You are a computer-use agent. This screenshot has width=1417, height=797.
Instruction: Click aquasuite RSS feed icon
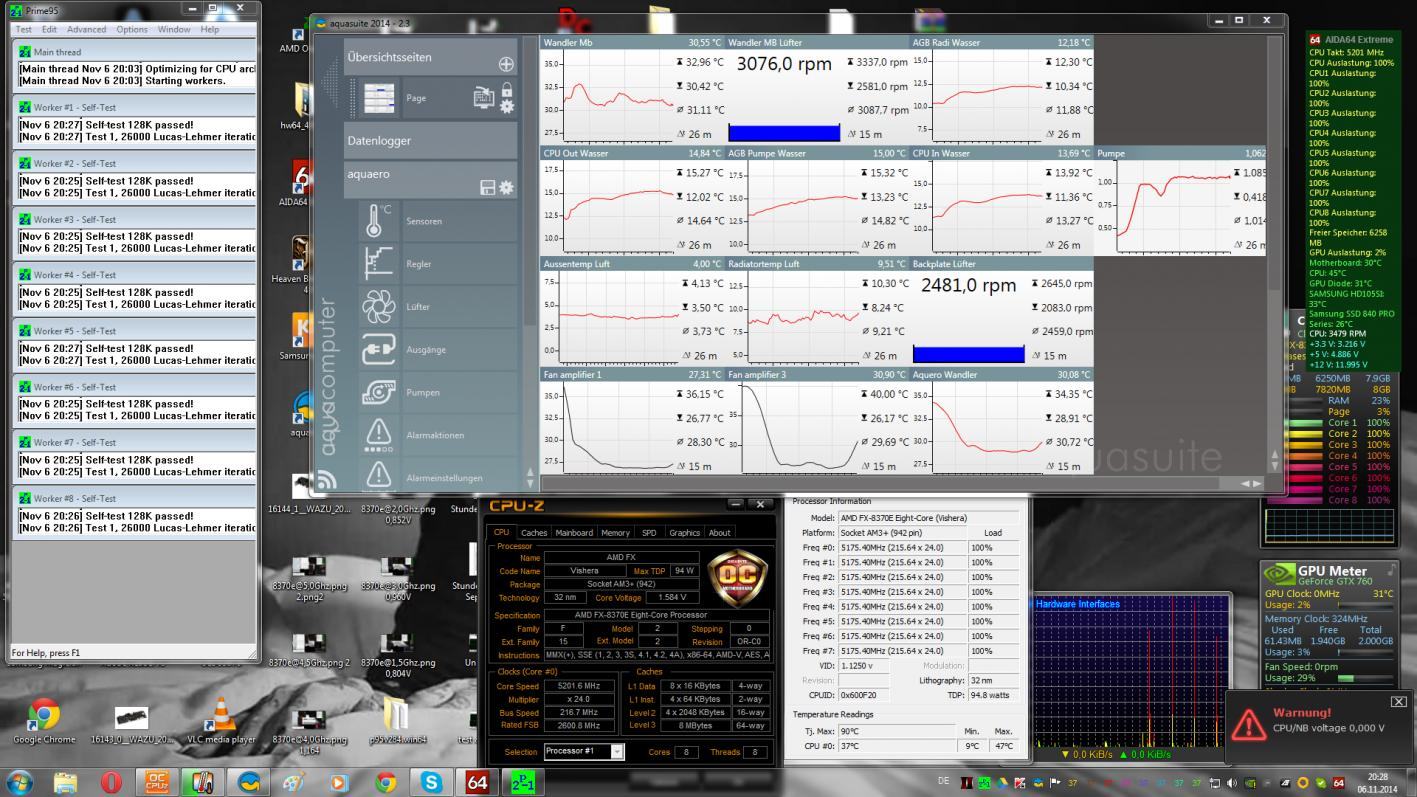pyautogui.click(x=326, y=480)
